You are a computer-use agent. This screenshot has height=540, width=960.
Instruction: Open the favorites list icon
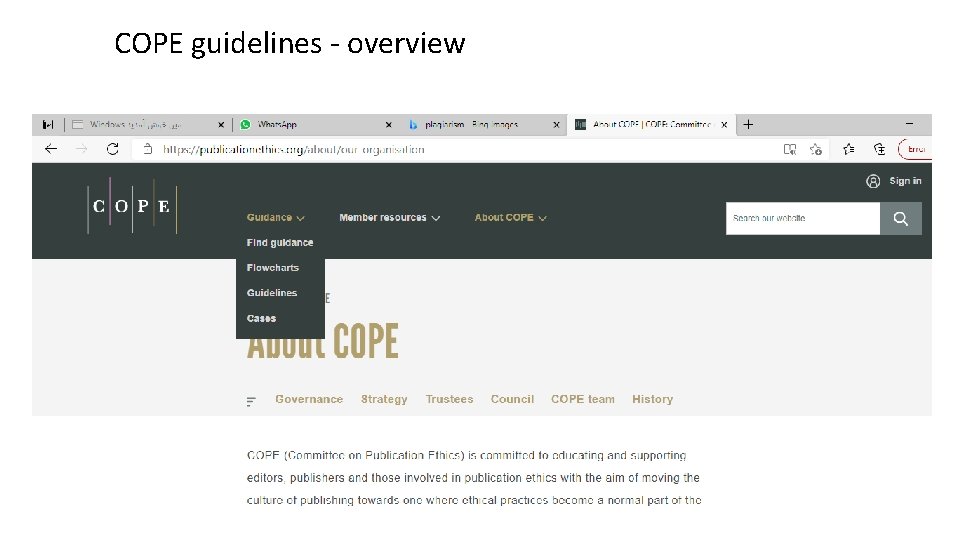[849, 149]
